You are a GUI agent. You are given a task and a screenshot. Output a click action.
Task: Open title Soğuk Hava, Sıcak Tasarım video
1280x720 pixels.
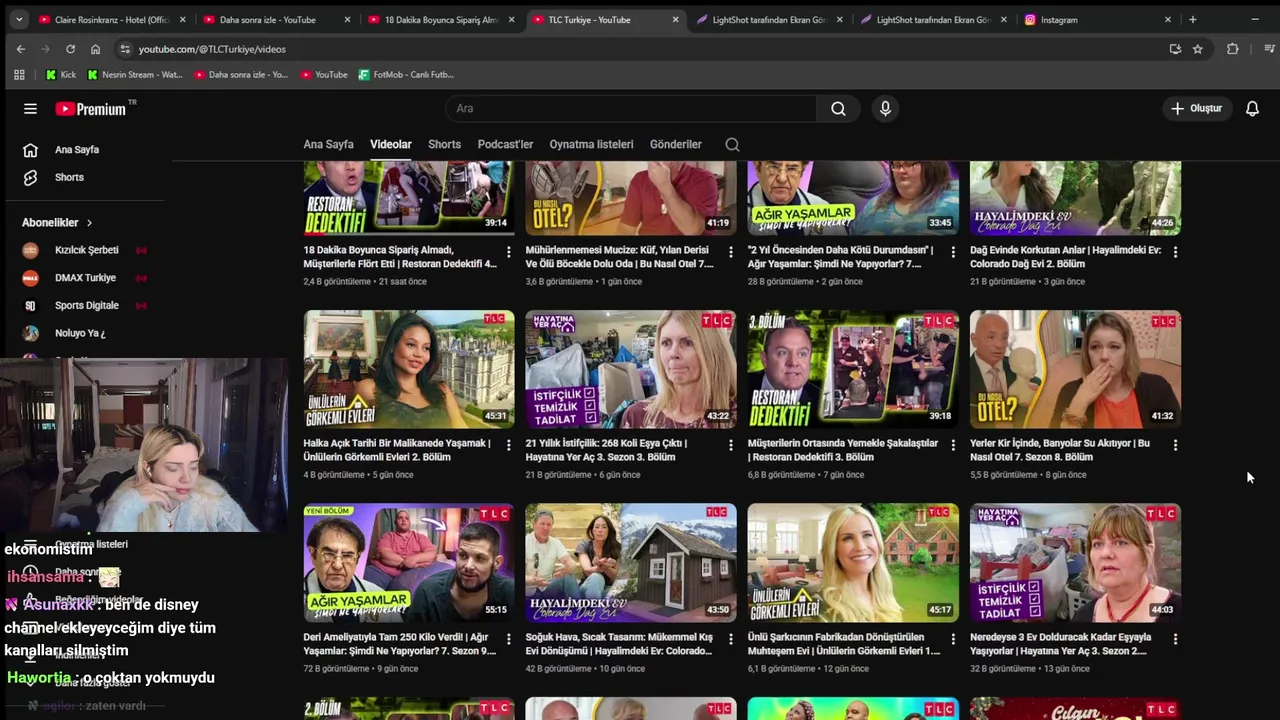click(x=619, y=643)
